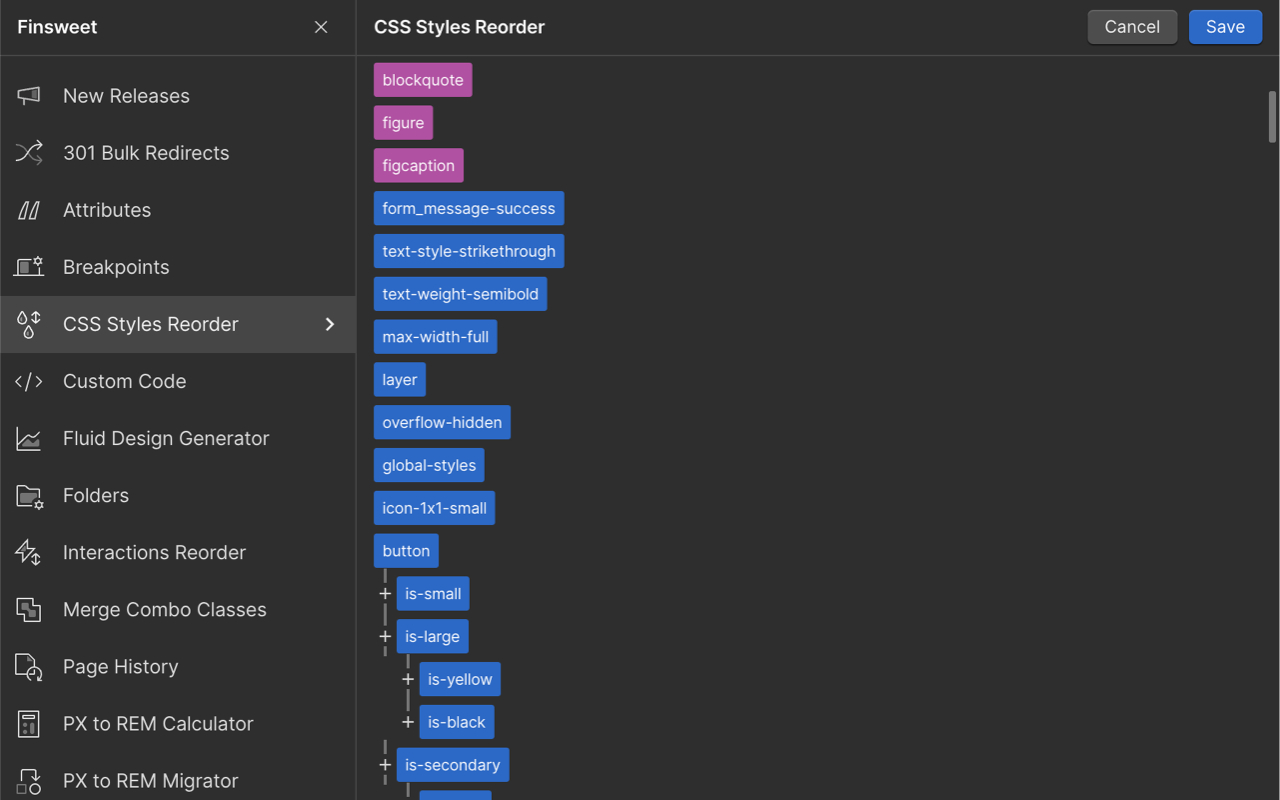
Task: Open the Fluid Design Generator chart icon
Action: (x=28, y=438)
